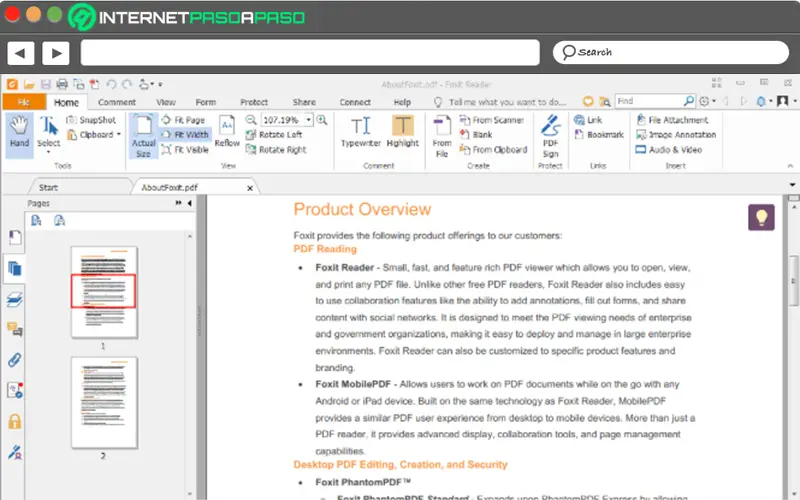This screenshot has height=500, width=800.
Task: Toggle Fit Width view mode
Action: click(x=184, y=134)
